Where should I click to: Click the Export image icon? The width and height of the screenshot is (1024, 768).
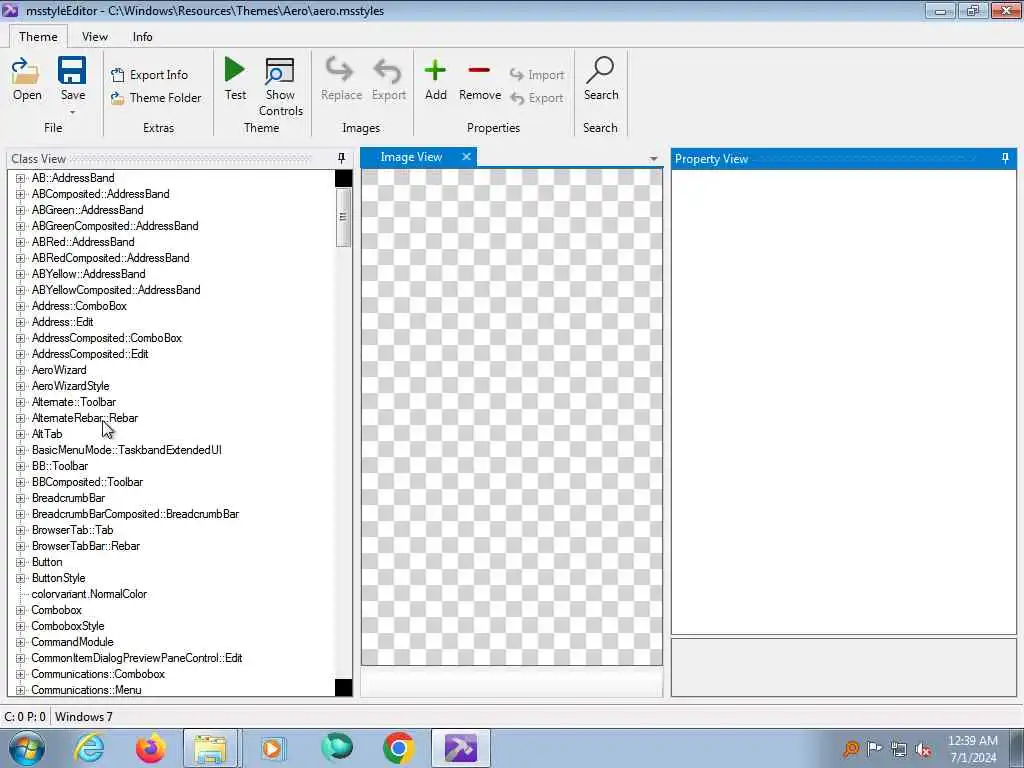pos(388,71)
